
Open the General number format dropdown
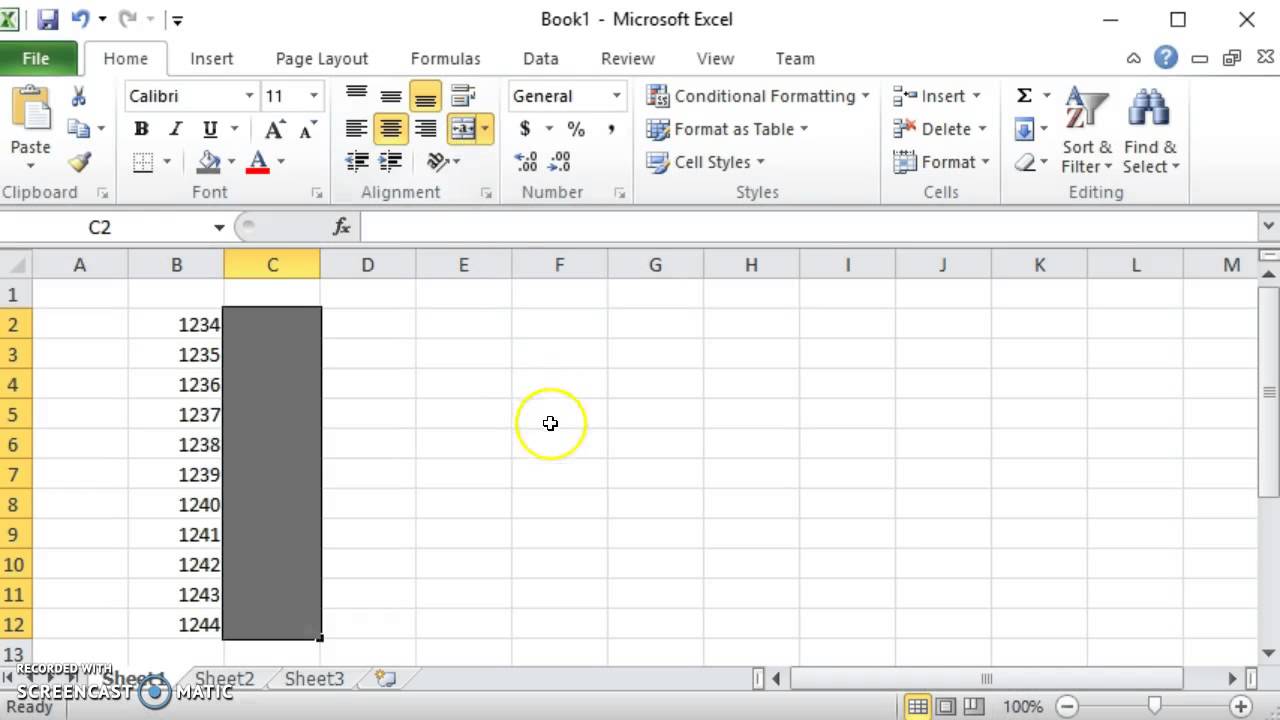(x=616, y=96)
